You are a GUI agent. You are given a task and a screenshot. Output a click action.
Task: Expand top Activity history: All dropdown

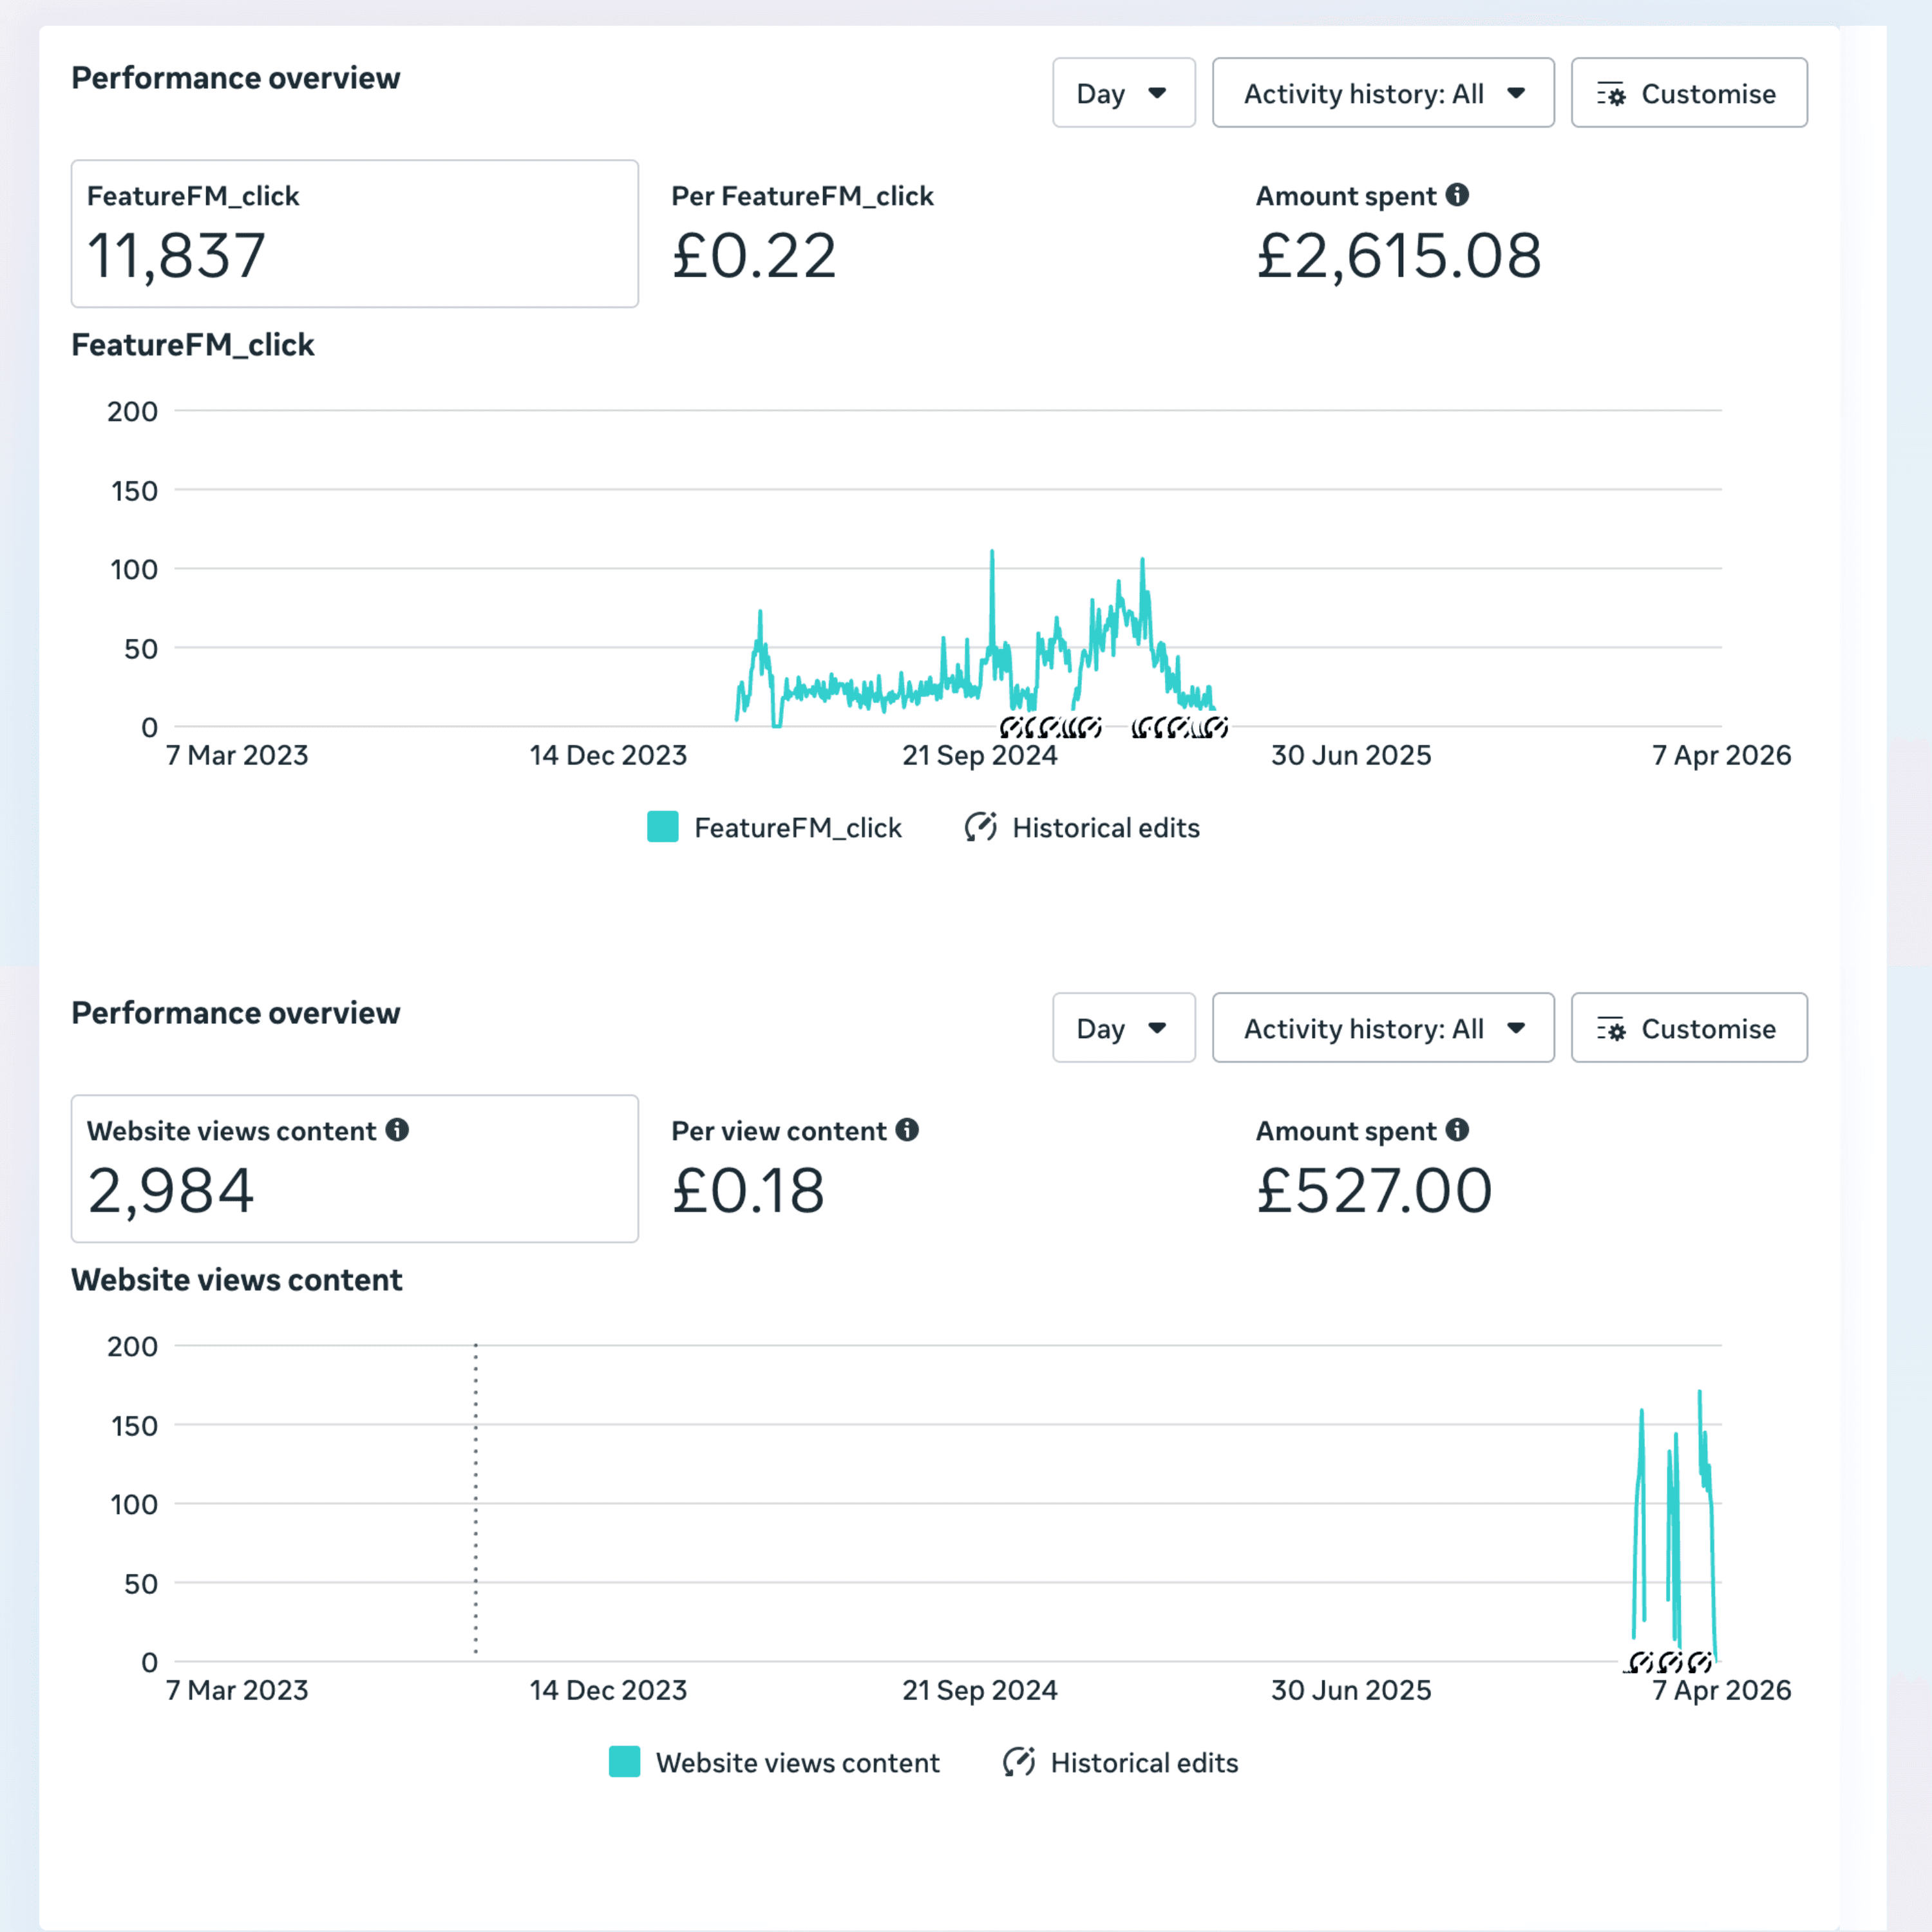point(1382,93)
